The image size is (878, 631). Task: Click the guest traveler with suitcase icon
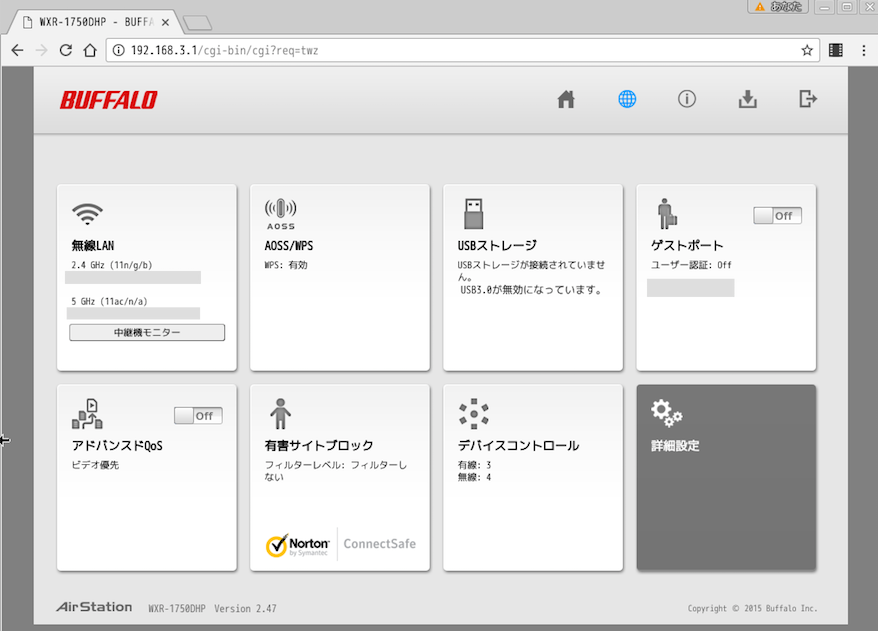point(667,214)
